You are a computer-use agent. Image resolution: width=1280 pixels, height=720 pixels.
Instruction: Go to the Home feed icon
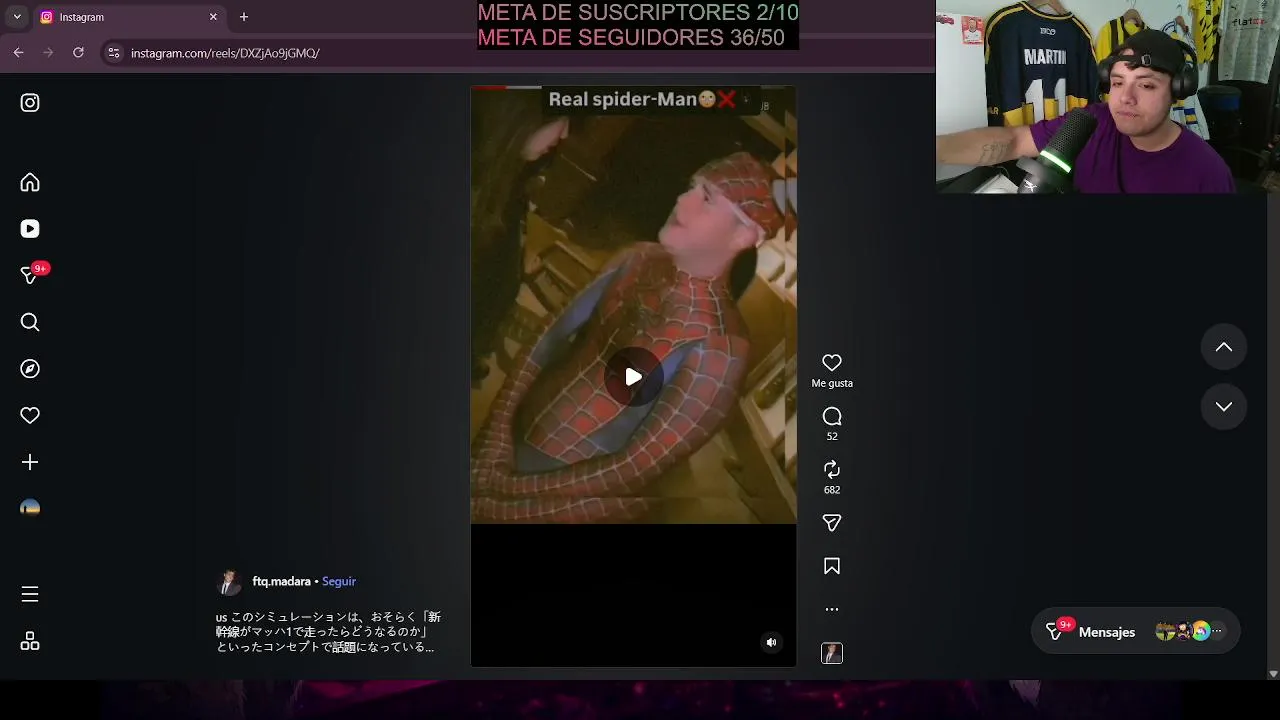(x=30, y=182)
